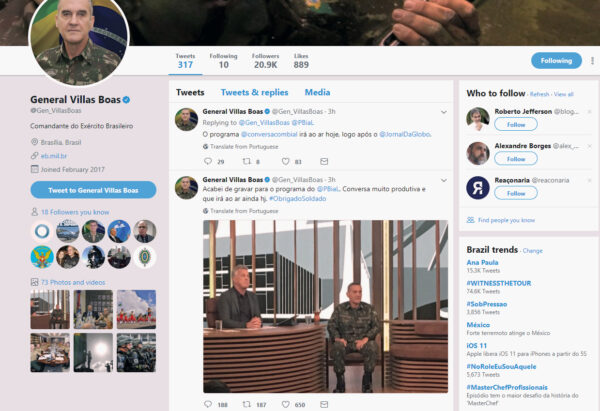This screenshot has width=600, height=411.
Task: Open eb.mil.br website link
Action: click(54, 156)
